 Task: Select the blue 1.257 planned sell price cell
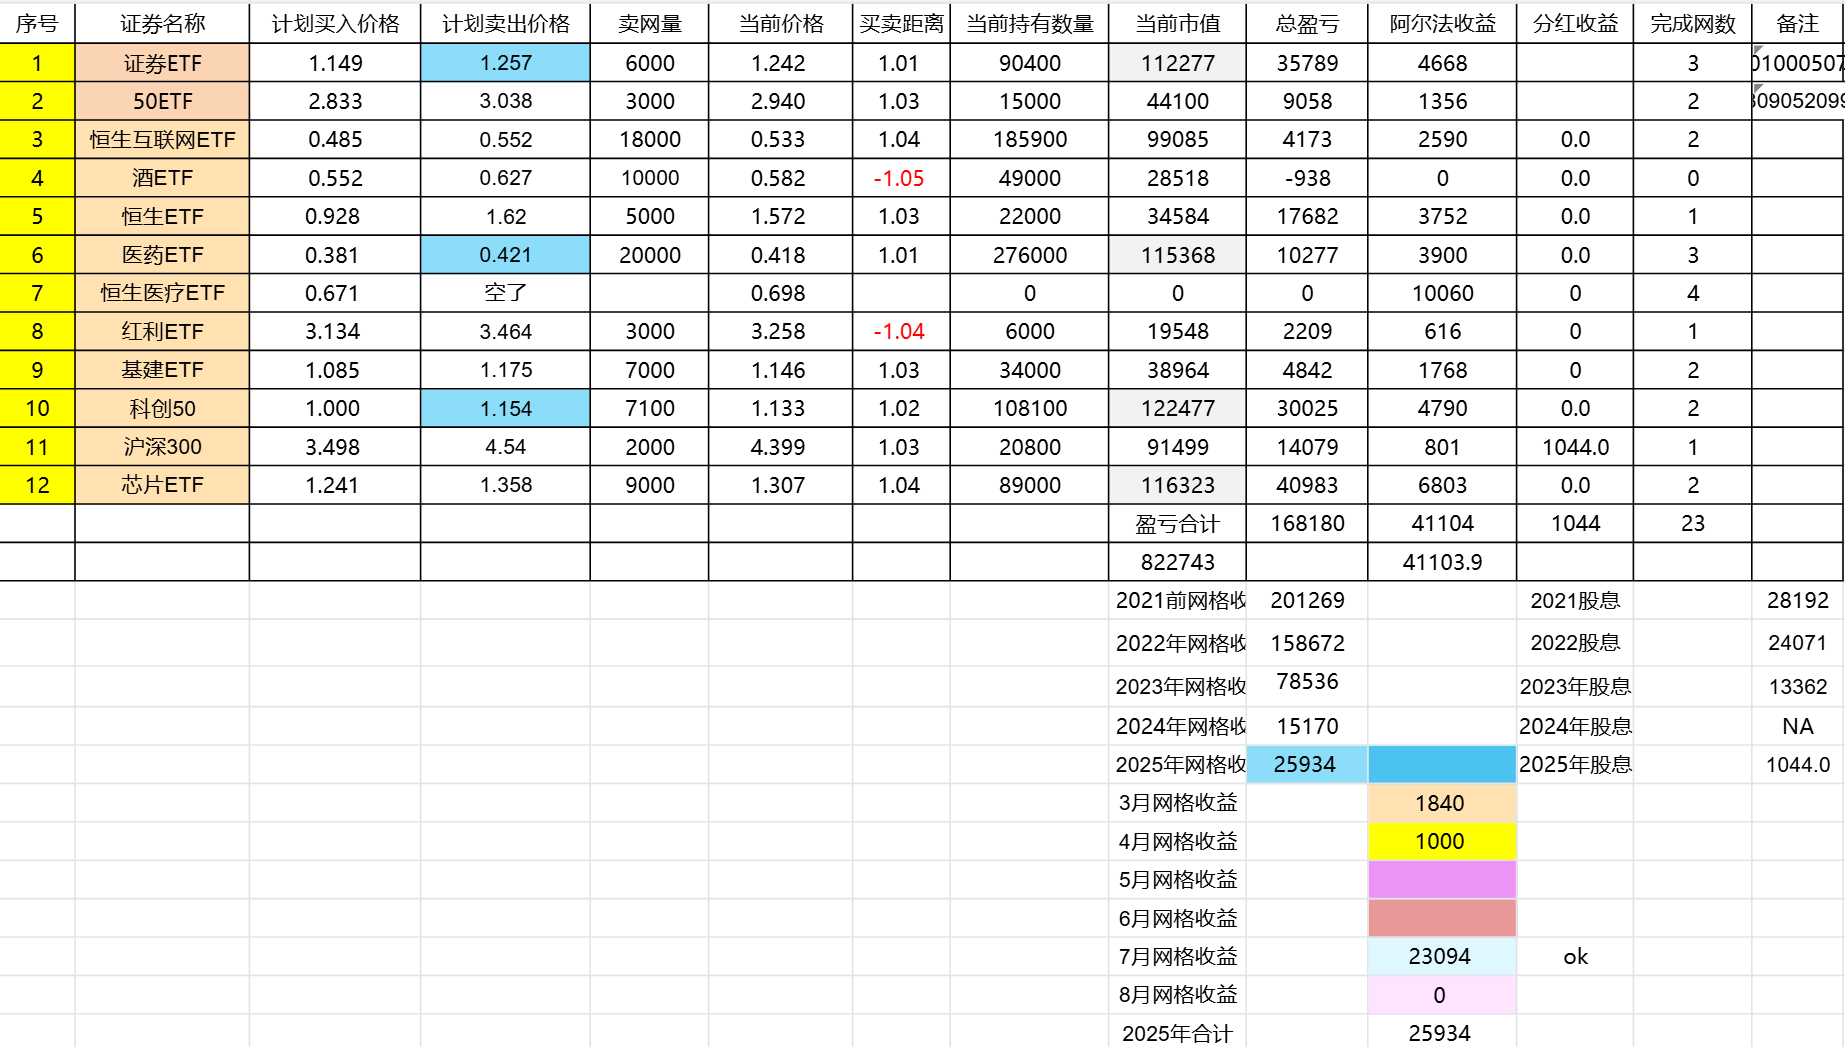505,63
